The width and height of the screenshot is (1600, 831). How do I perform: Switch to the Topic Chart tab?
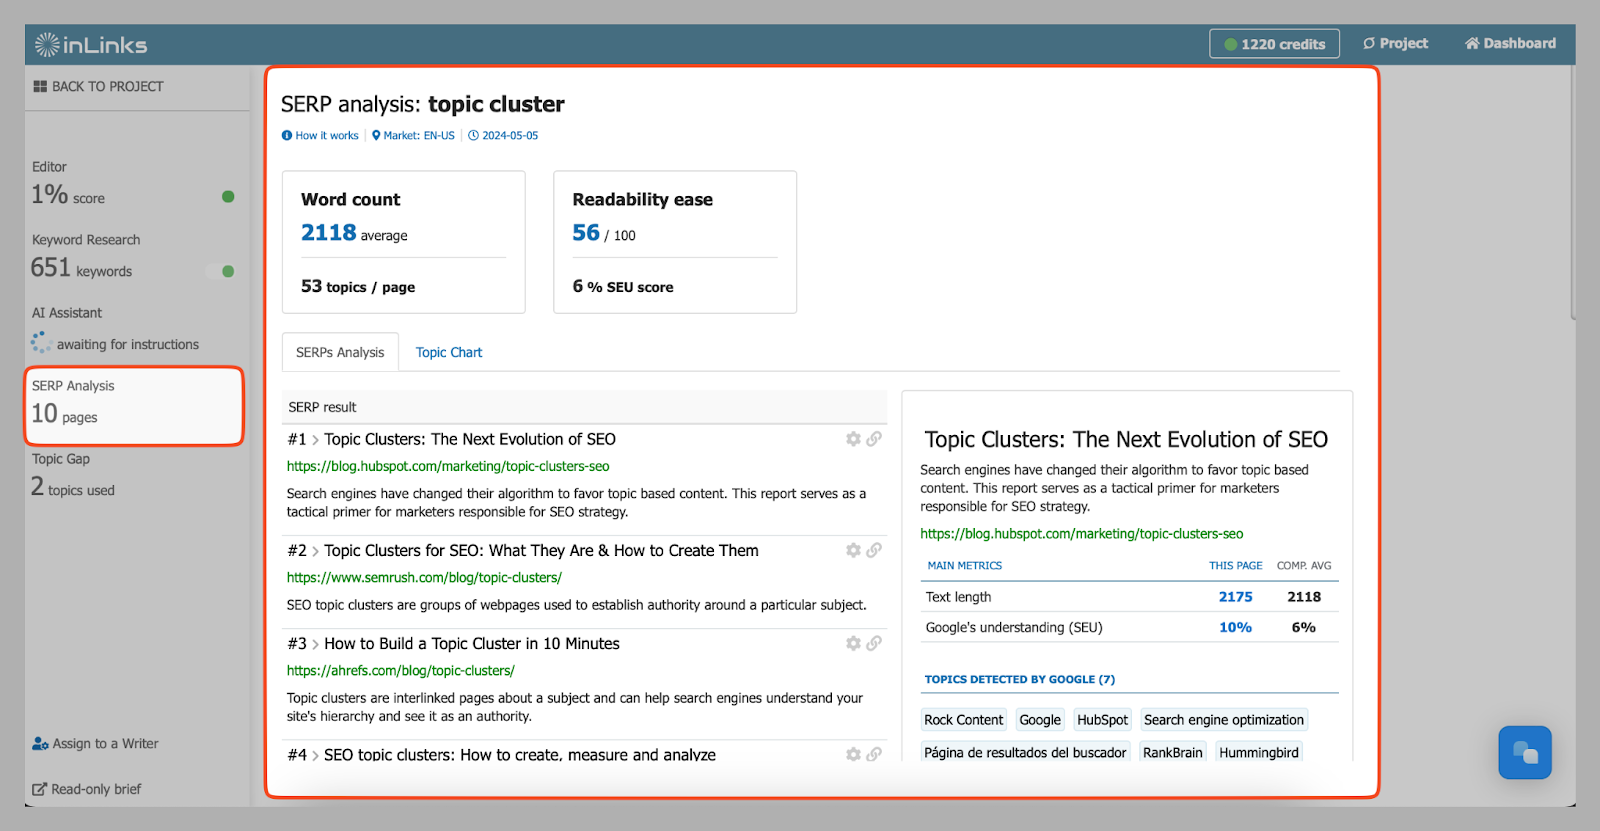point(449,352)
